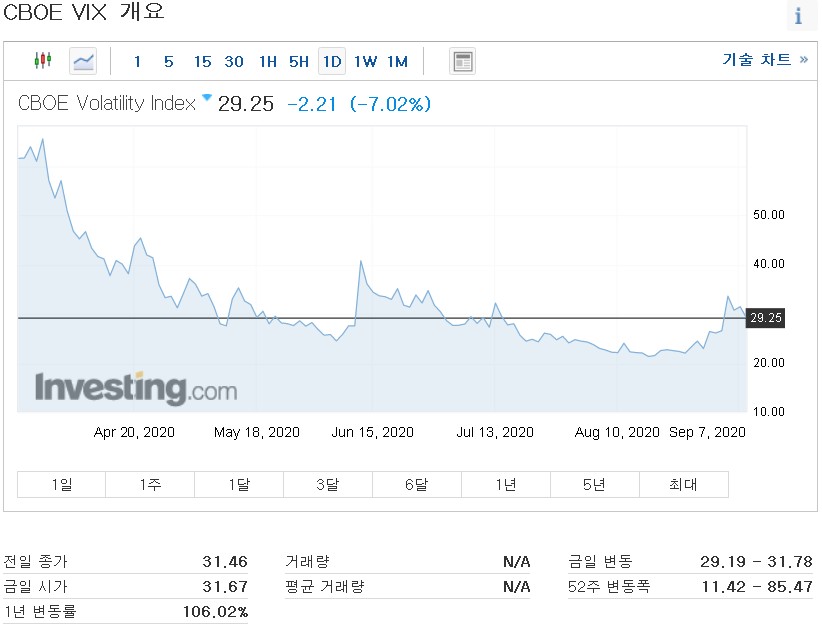Click the 1년 변동률 value 106.02%
This screenshot has height=635, width=822.
(x=215, y=611)
